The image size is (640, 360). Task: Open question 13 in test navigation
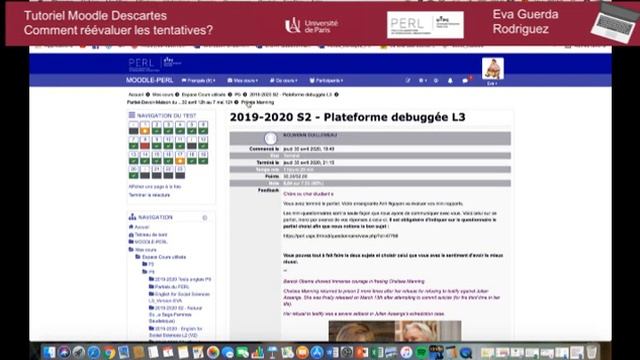[133, 158]
